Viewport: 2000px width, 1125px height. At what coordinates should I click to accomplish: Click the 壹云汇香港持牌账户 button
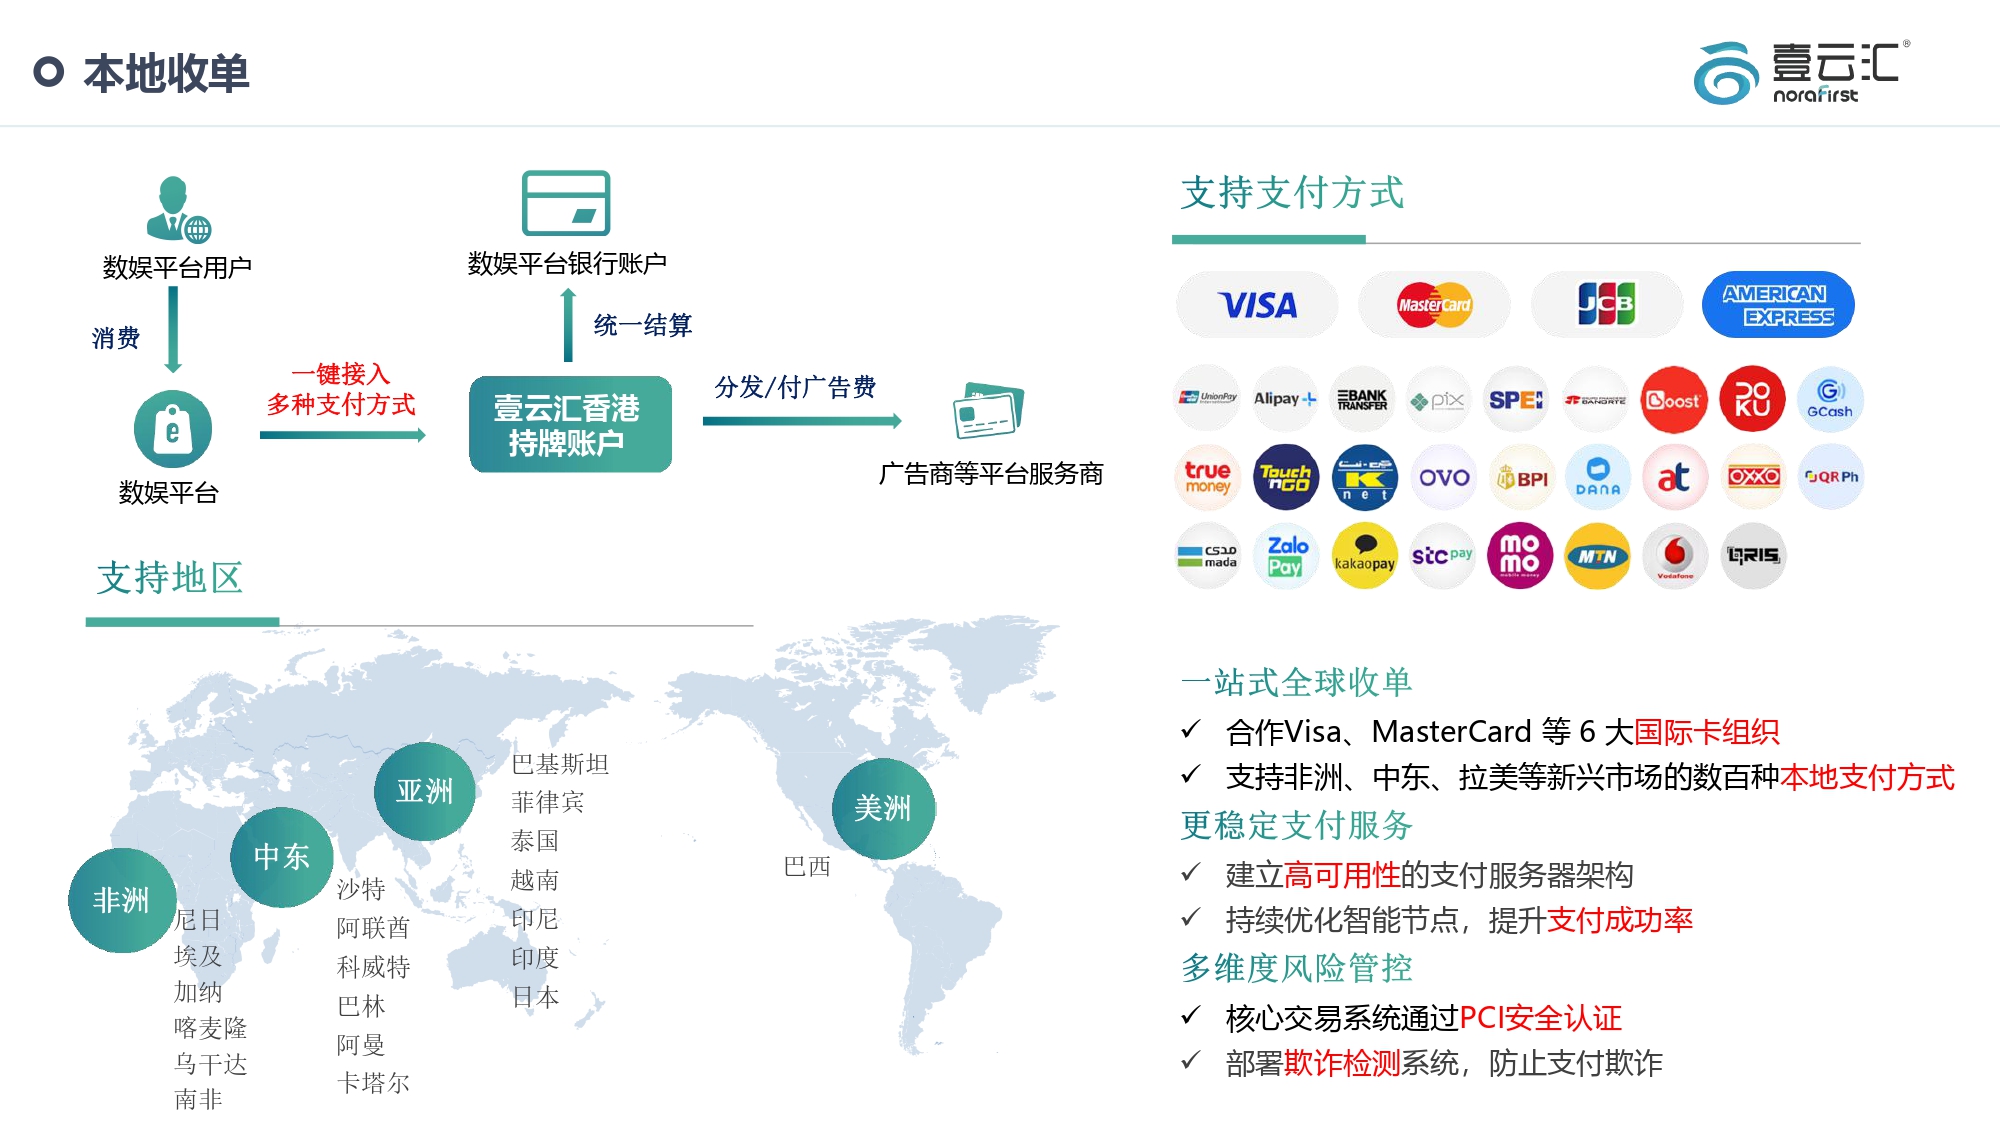[570, 424]
